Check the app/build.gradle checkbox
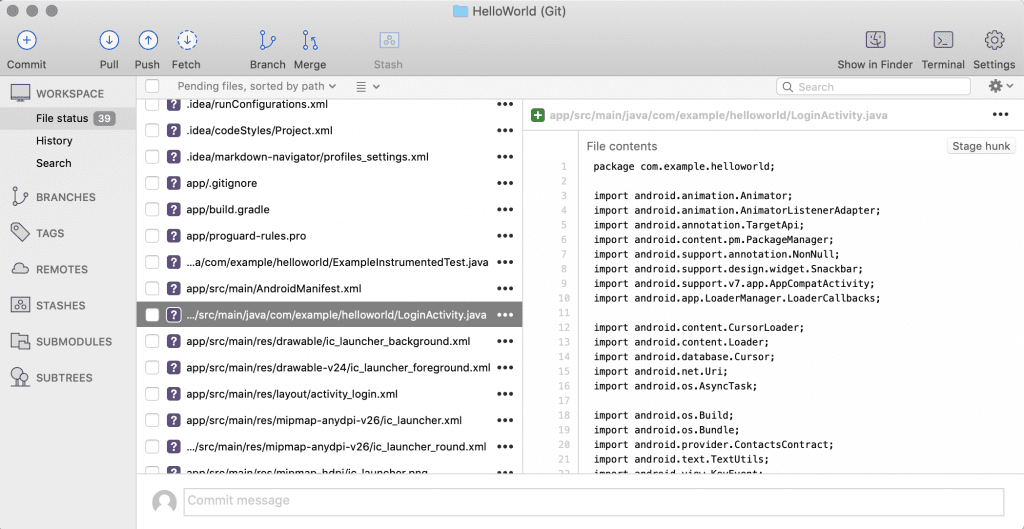This screenshot has height=529, width=1024. 152,210
